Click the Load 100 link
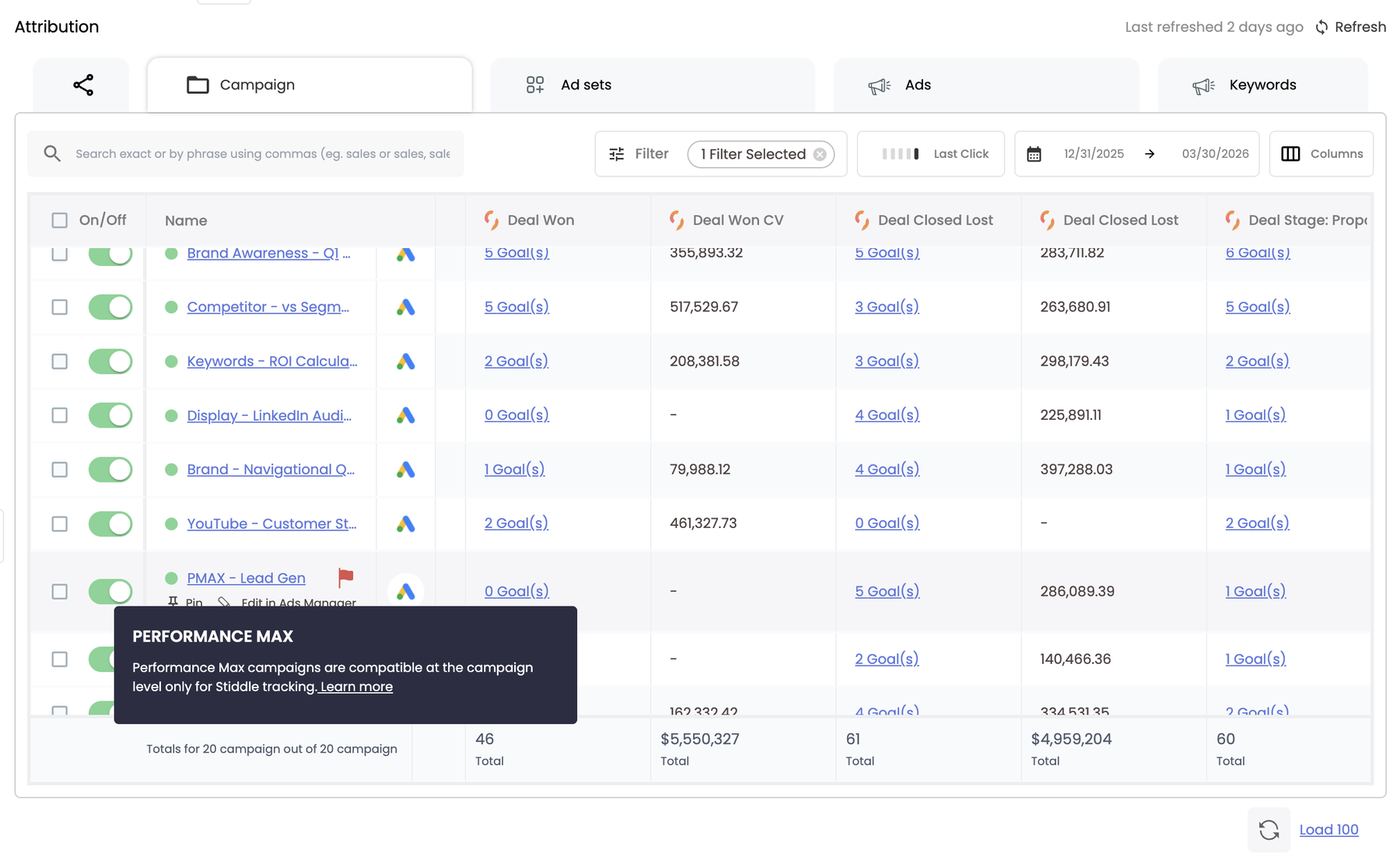The height and width of the screenshot is (860, 1400). (1329, 830)
